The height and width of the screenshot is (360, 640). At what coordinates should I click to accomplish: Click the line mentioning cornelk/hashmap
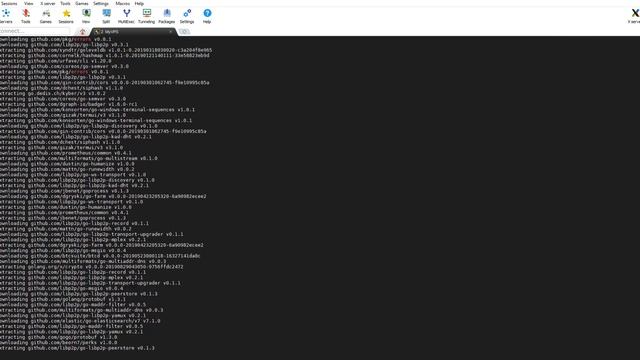pos(104,56)
